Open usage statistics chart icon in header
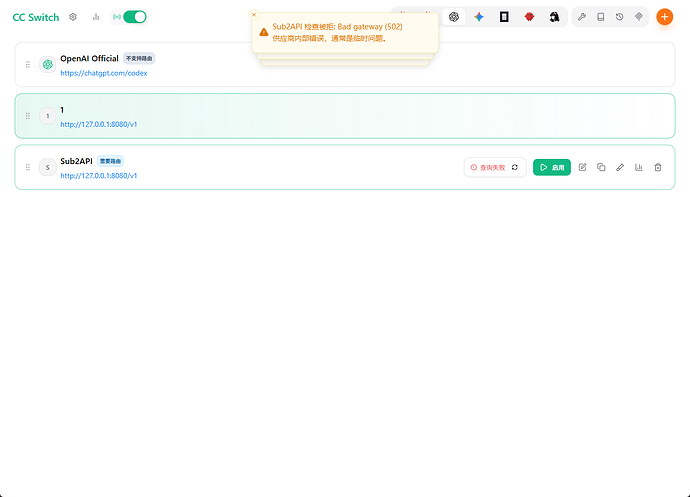Image resolution: width=690 pixels, height=497 pixels. tap(96, 17)
